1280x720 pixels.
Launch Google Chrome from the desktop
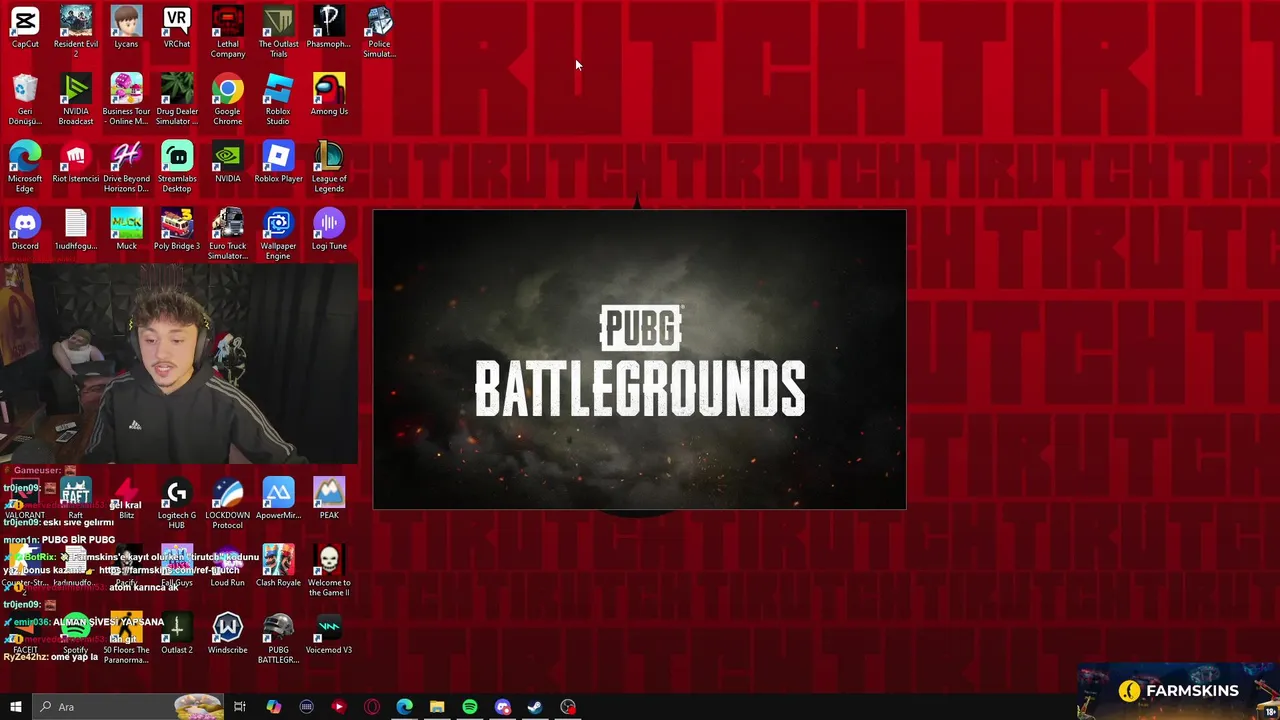click(227, 99)
